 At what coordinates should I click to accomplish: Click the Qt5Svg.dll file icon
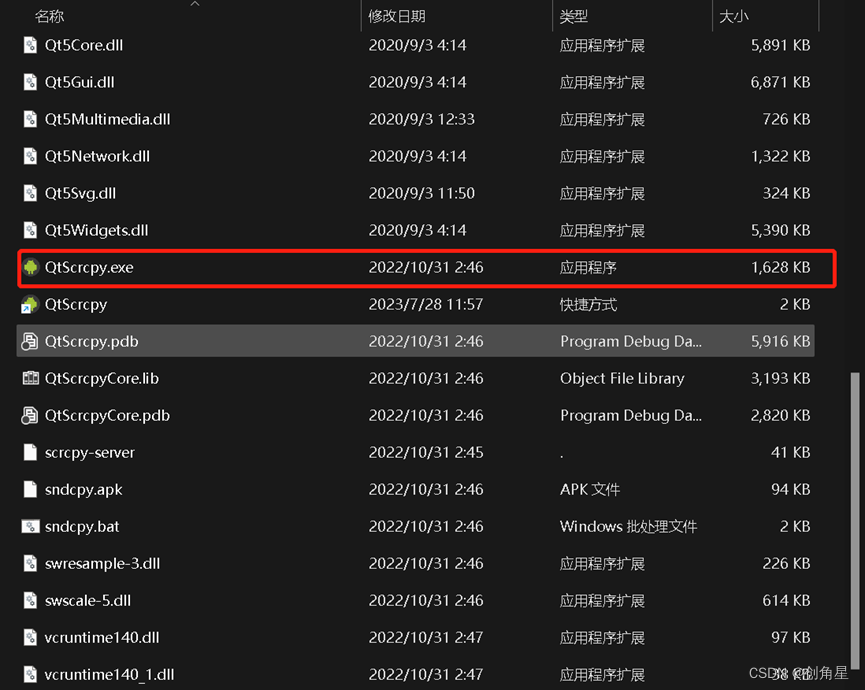[x=30, y=193]
